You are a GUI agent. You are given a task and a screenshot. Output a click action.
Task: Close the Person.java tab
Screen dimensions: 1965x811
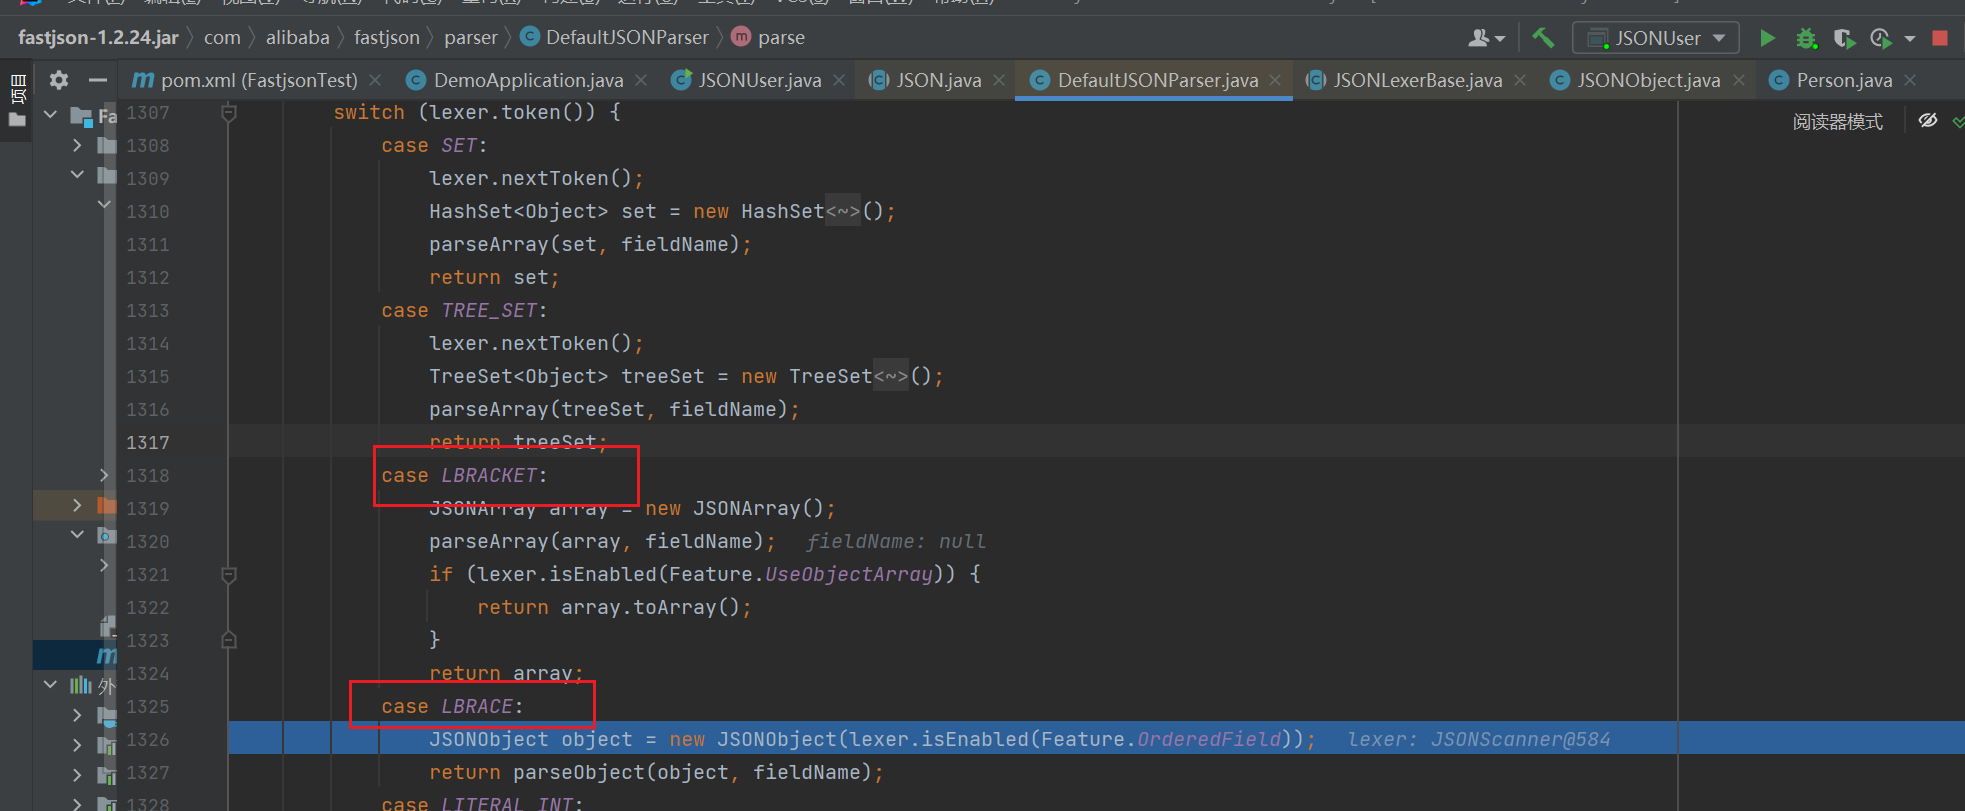pos(1910,80)
